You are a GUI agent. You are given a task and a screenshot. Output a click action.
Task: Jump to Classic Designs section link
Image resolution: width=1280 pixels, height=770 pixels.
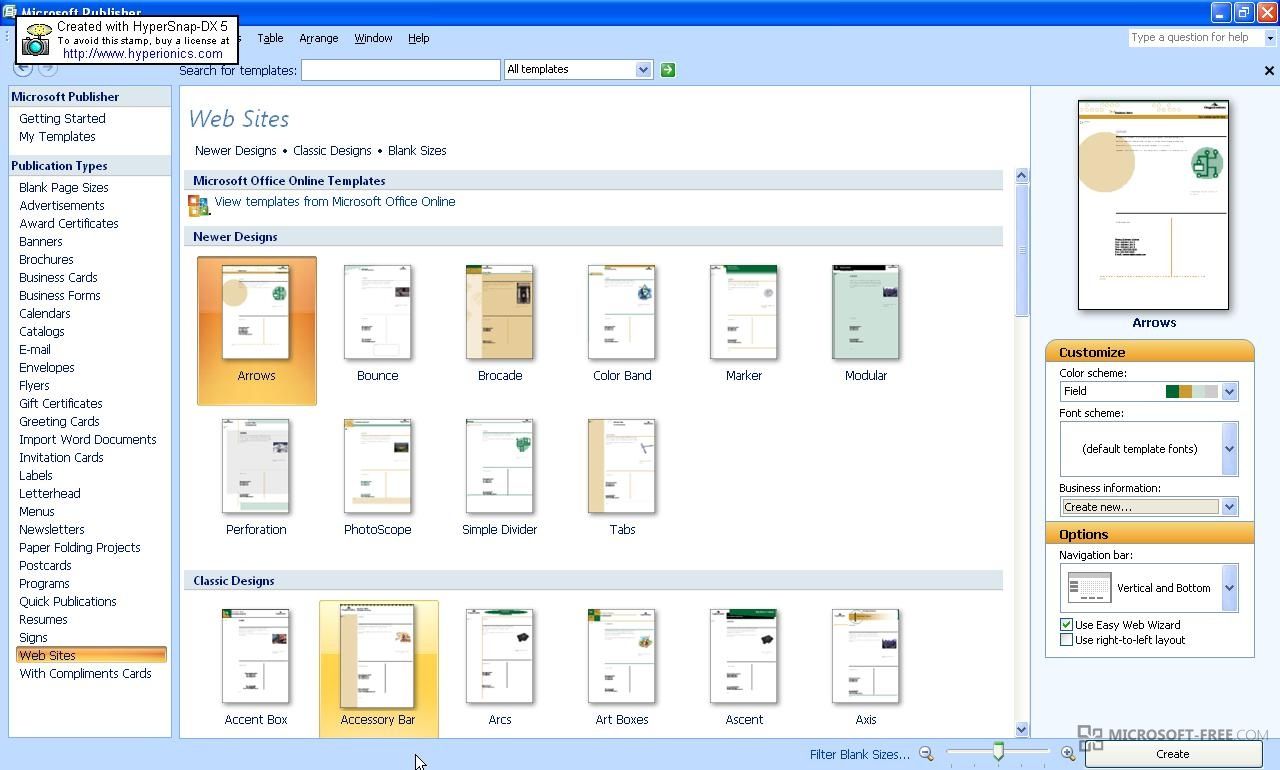point(332,151)
